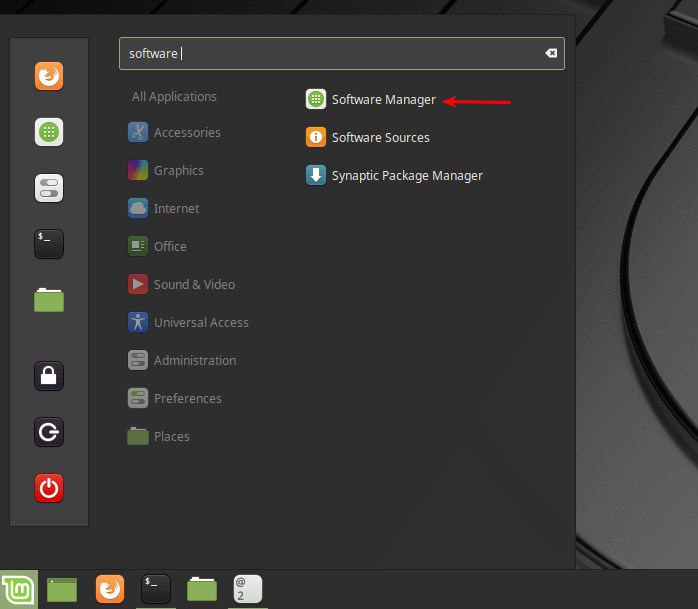Click the Linux Mint menu button on taskbar

(x=17, y=589)
